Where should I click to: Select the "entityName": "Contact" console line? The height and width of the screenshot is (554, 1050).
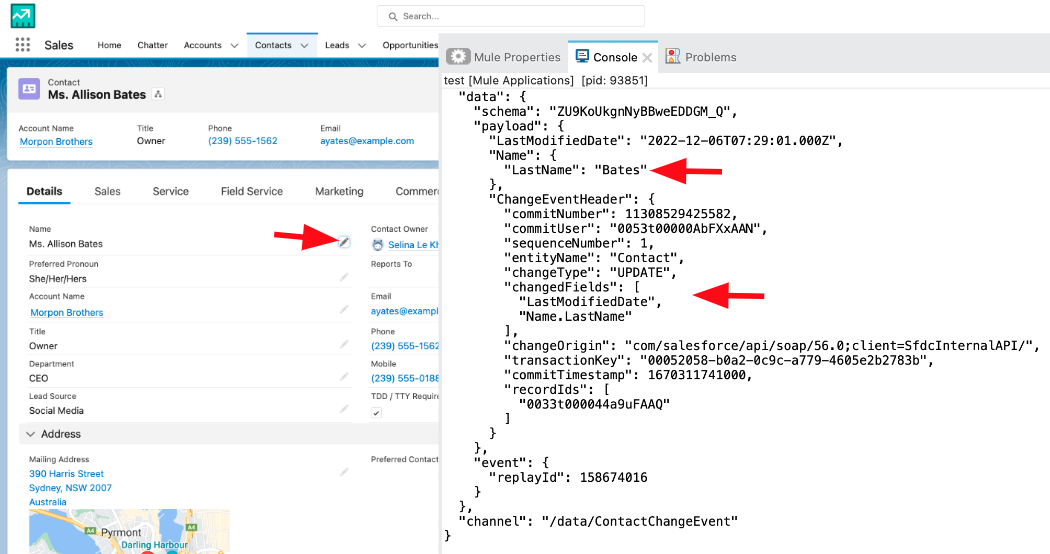593,258
